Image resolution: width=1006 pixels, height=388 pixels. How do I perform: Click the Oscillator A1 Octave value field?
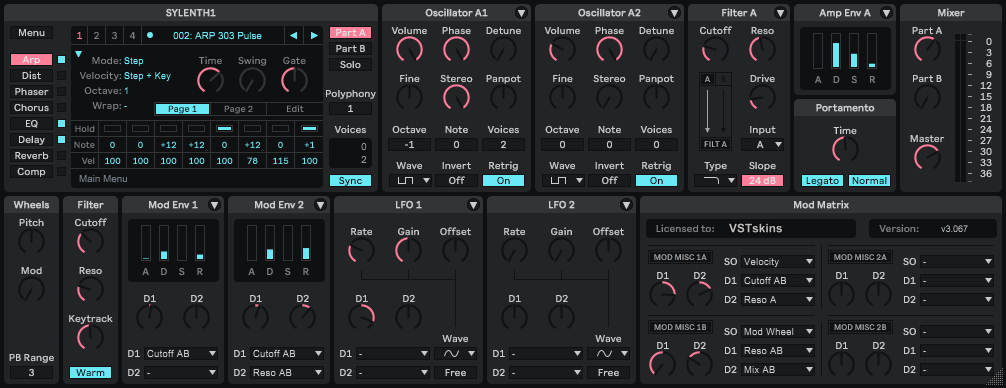click(x=409, y=145)
